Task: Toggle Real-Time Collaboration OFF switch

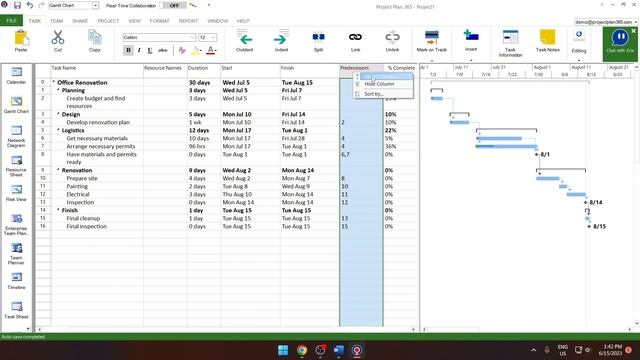Action: pyautogui.click(x=174, y=6)
